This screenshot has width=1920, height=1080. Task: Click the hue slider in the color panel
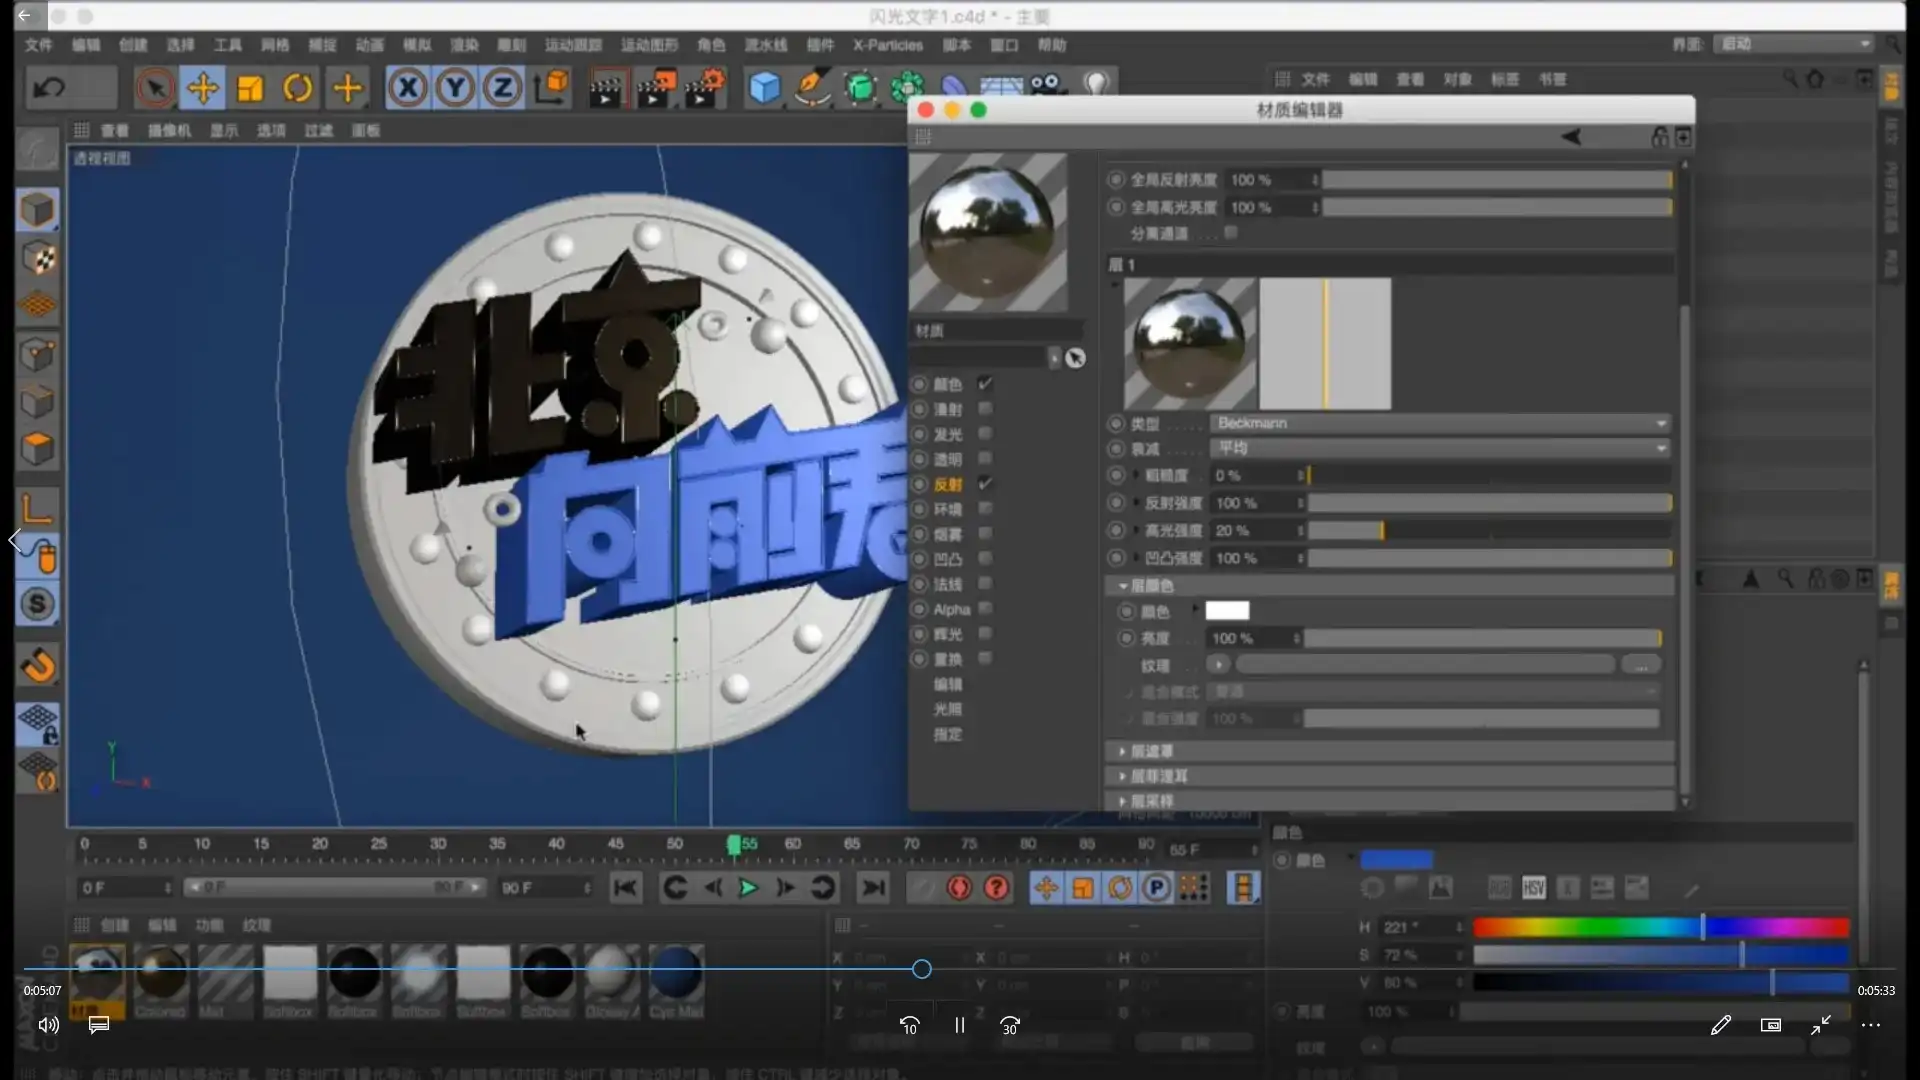click(x=1660, y=927)
